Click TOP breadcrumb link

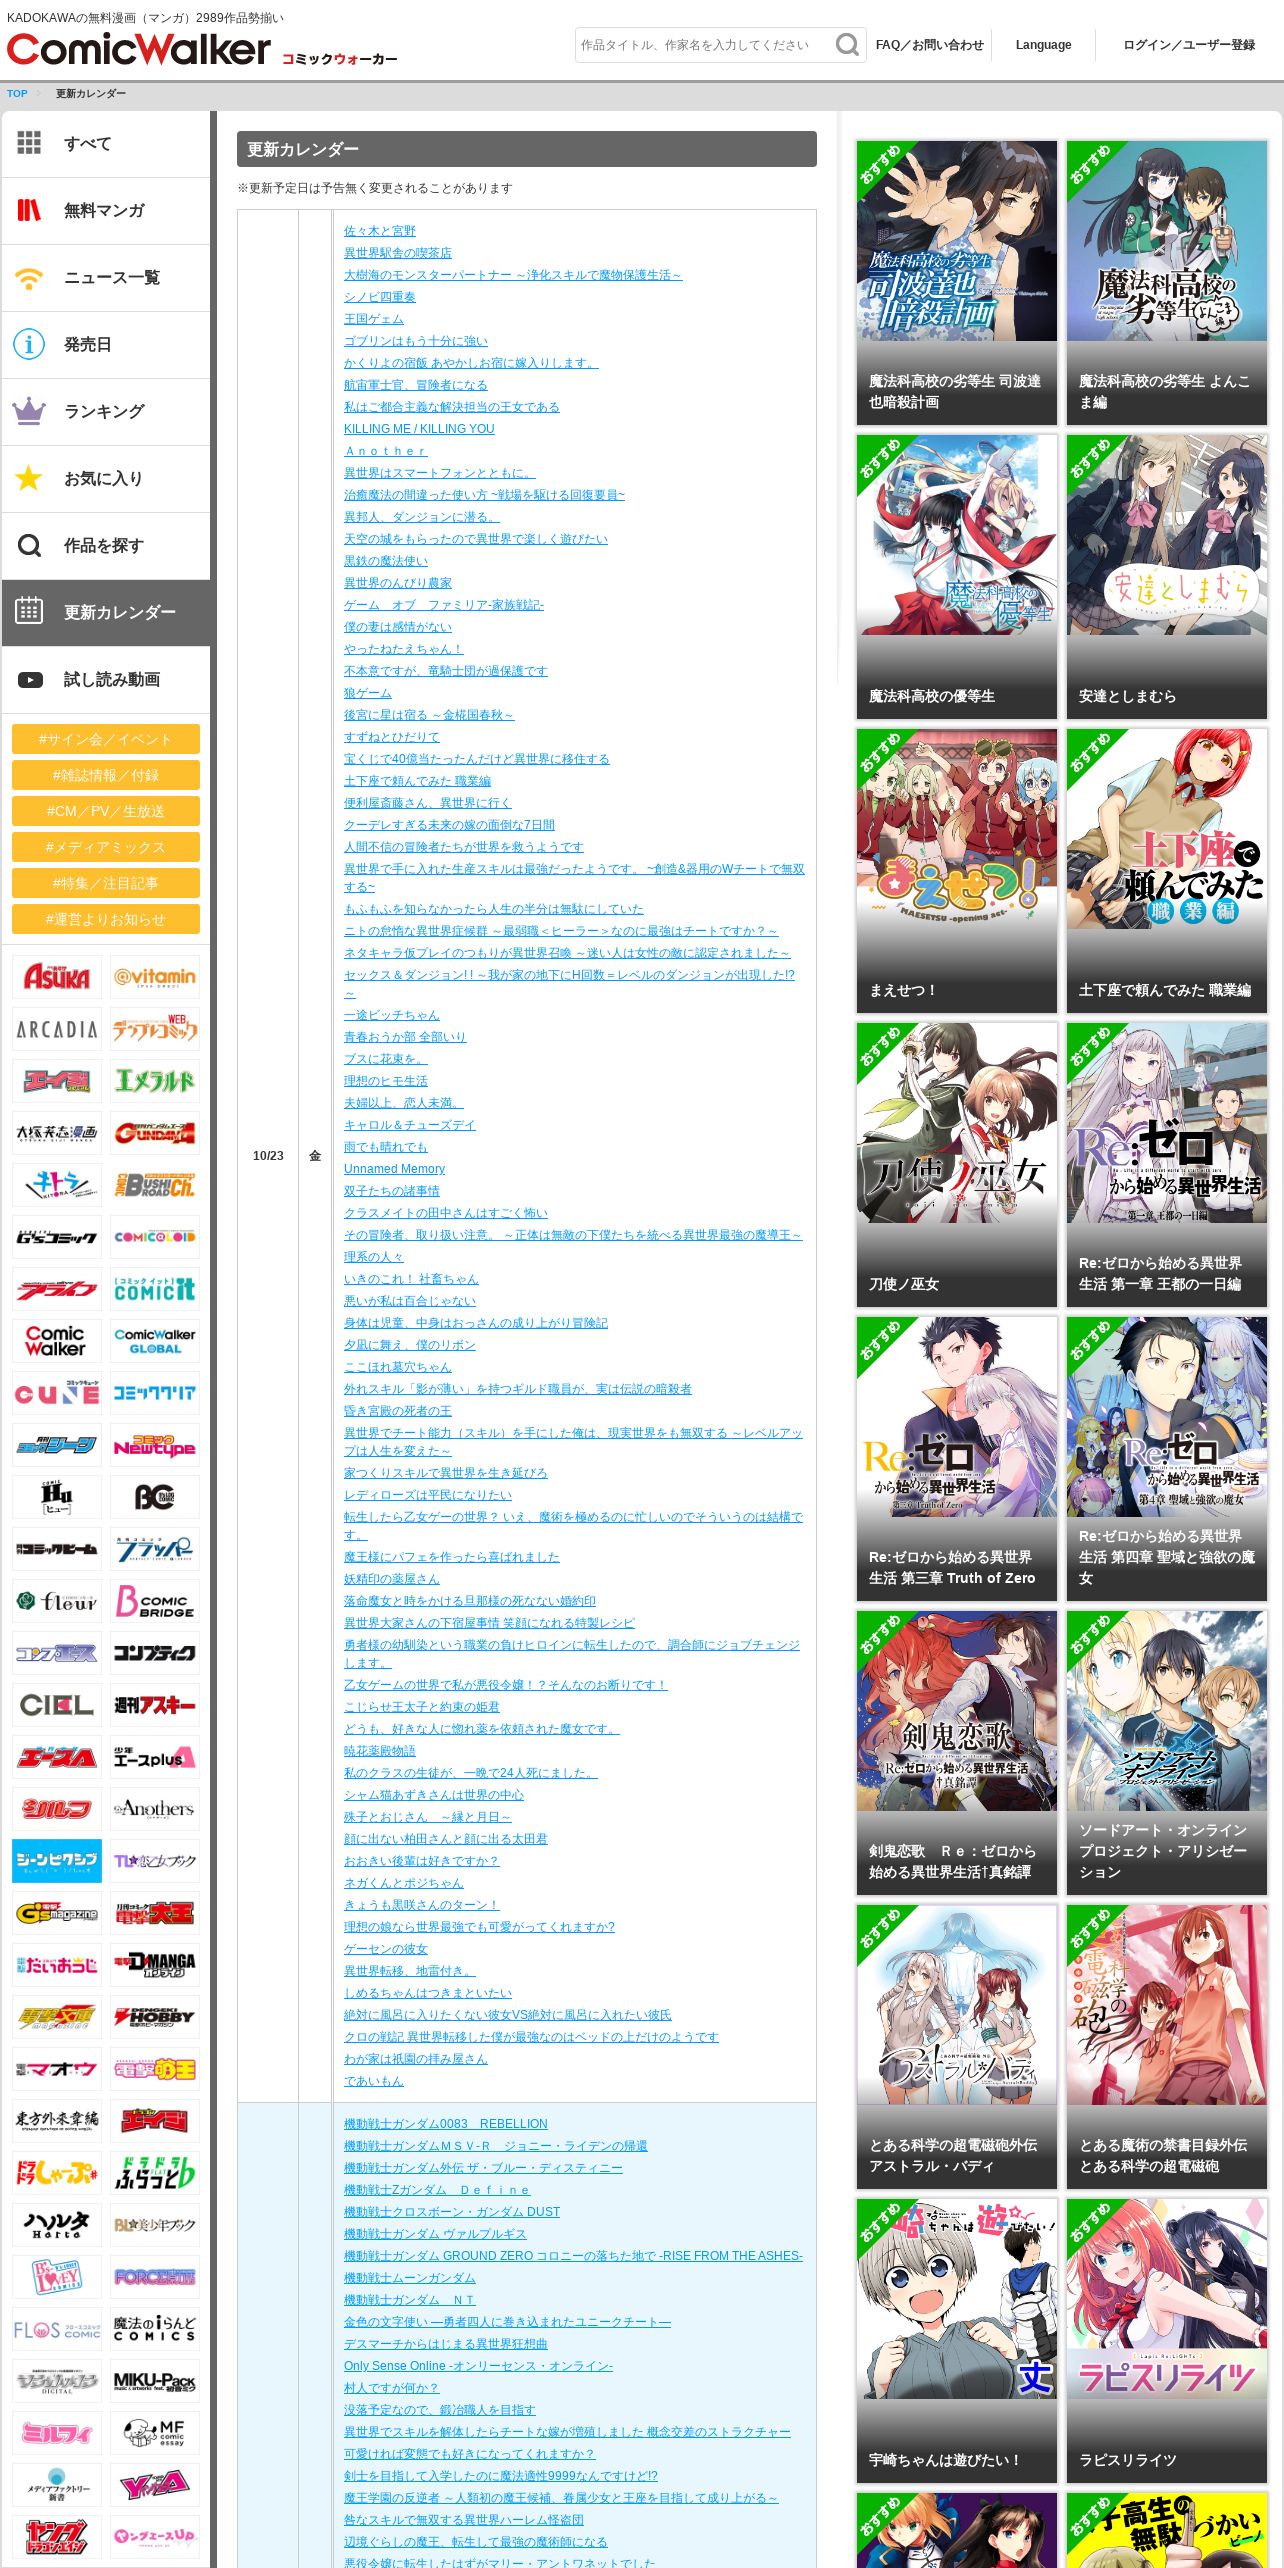pos(17,94)
